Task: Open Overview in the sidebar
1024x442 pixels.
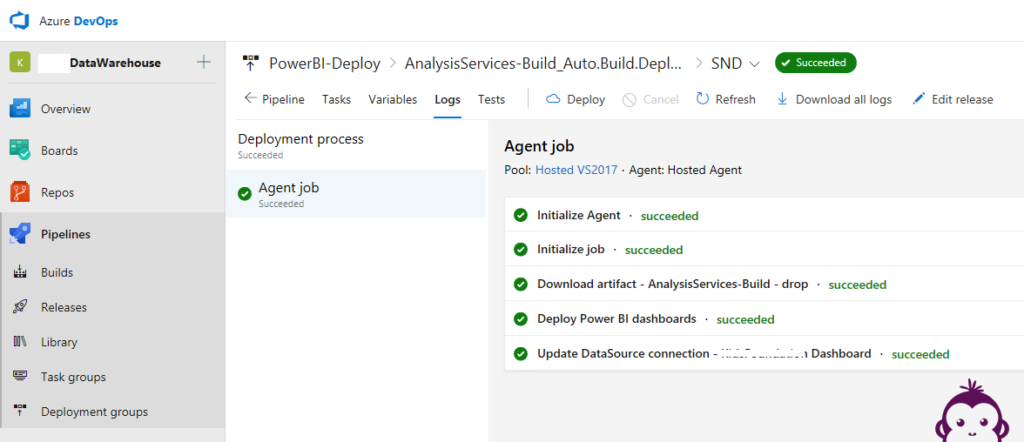Action: 66,108
